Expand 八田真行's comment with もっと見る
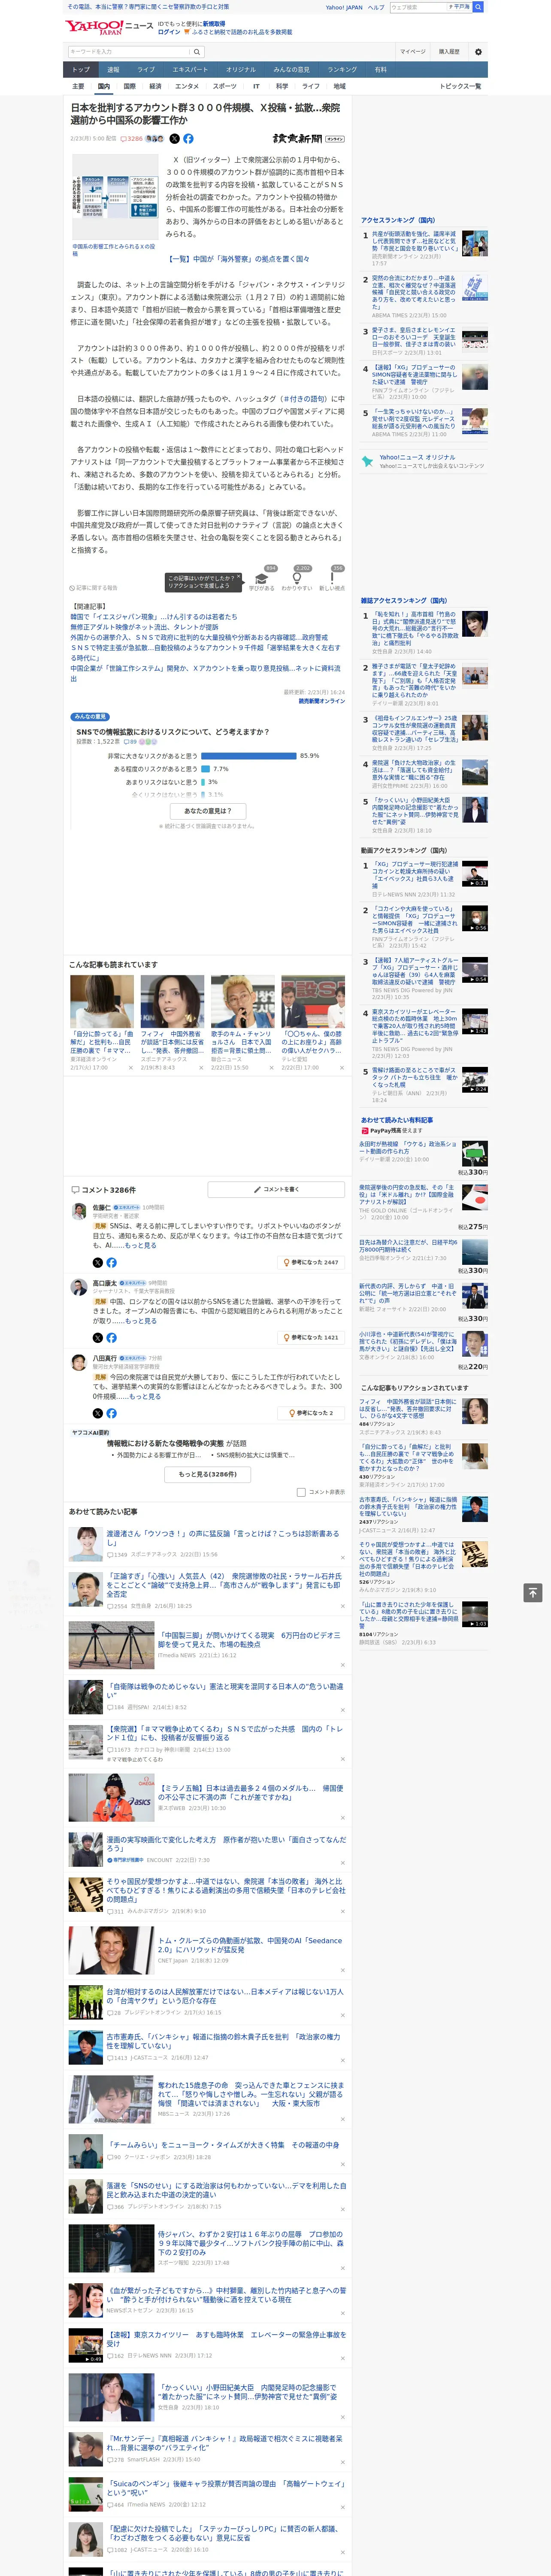This screenshot has height=2576, width=551. 145,1397
